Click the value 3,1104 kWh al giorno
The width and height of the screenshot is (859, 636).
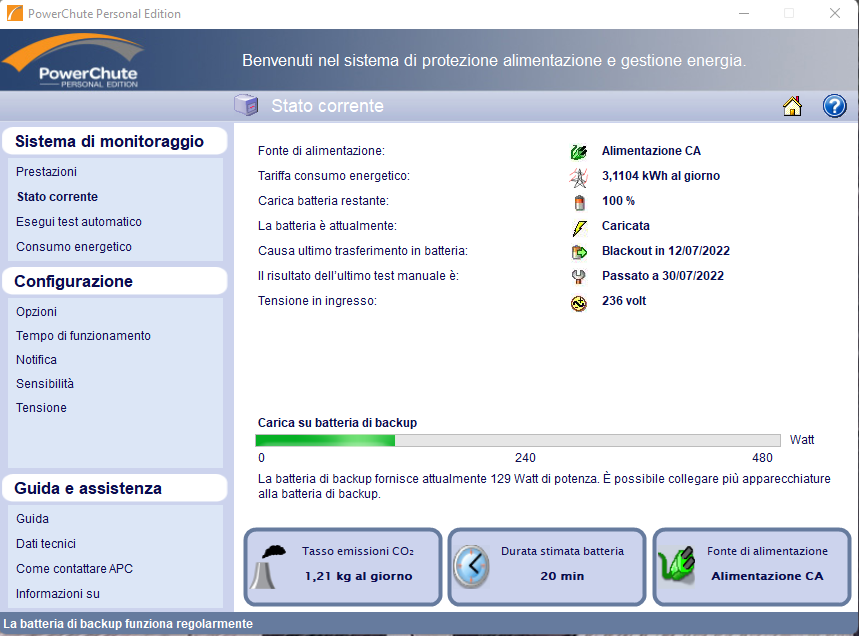tap(661, 176)
